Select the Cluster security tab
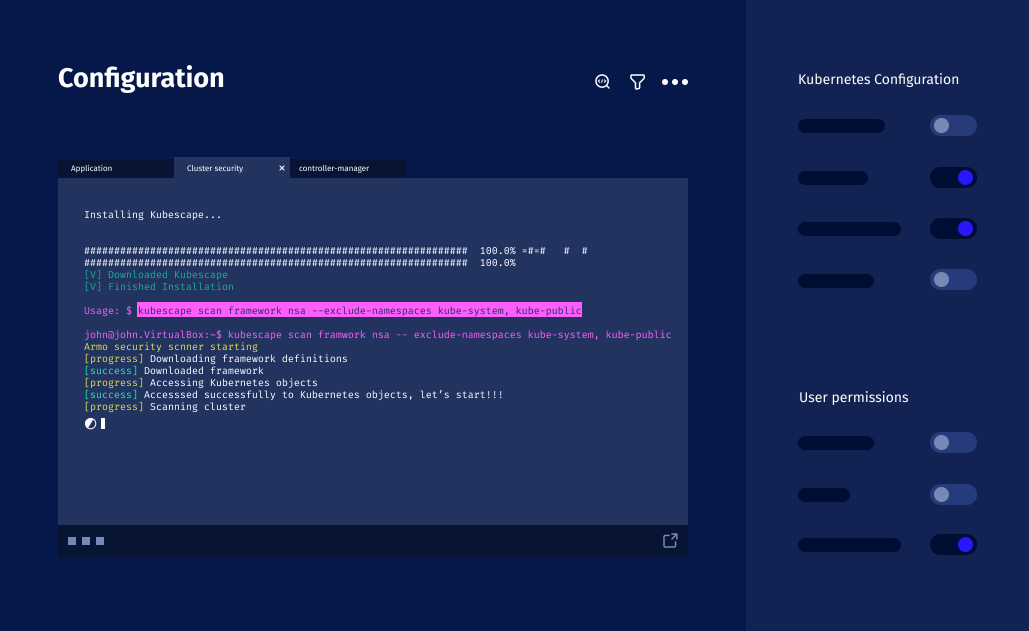The image size is (1029, 631). click(232, 167)
